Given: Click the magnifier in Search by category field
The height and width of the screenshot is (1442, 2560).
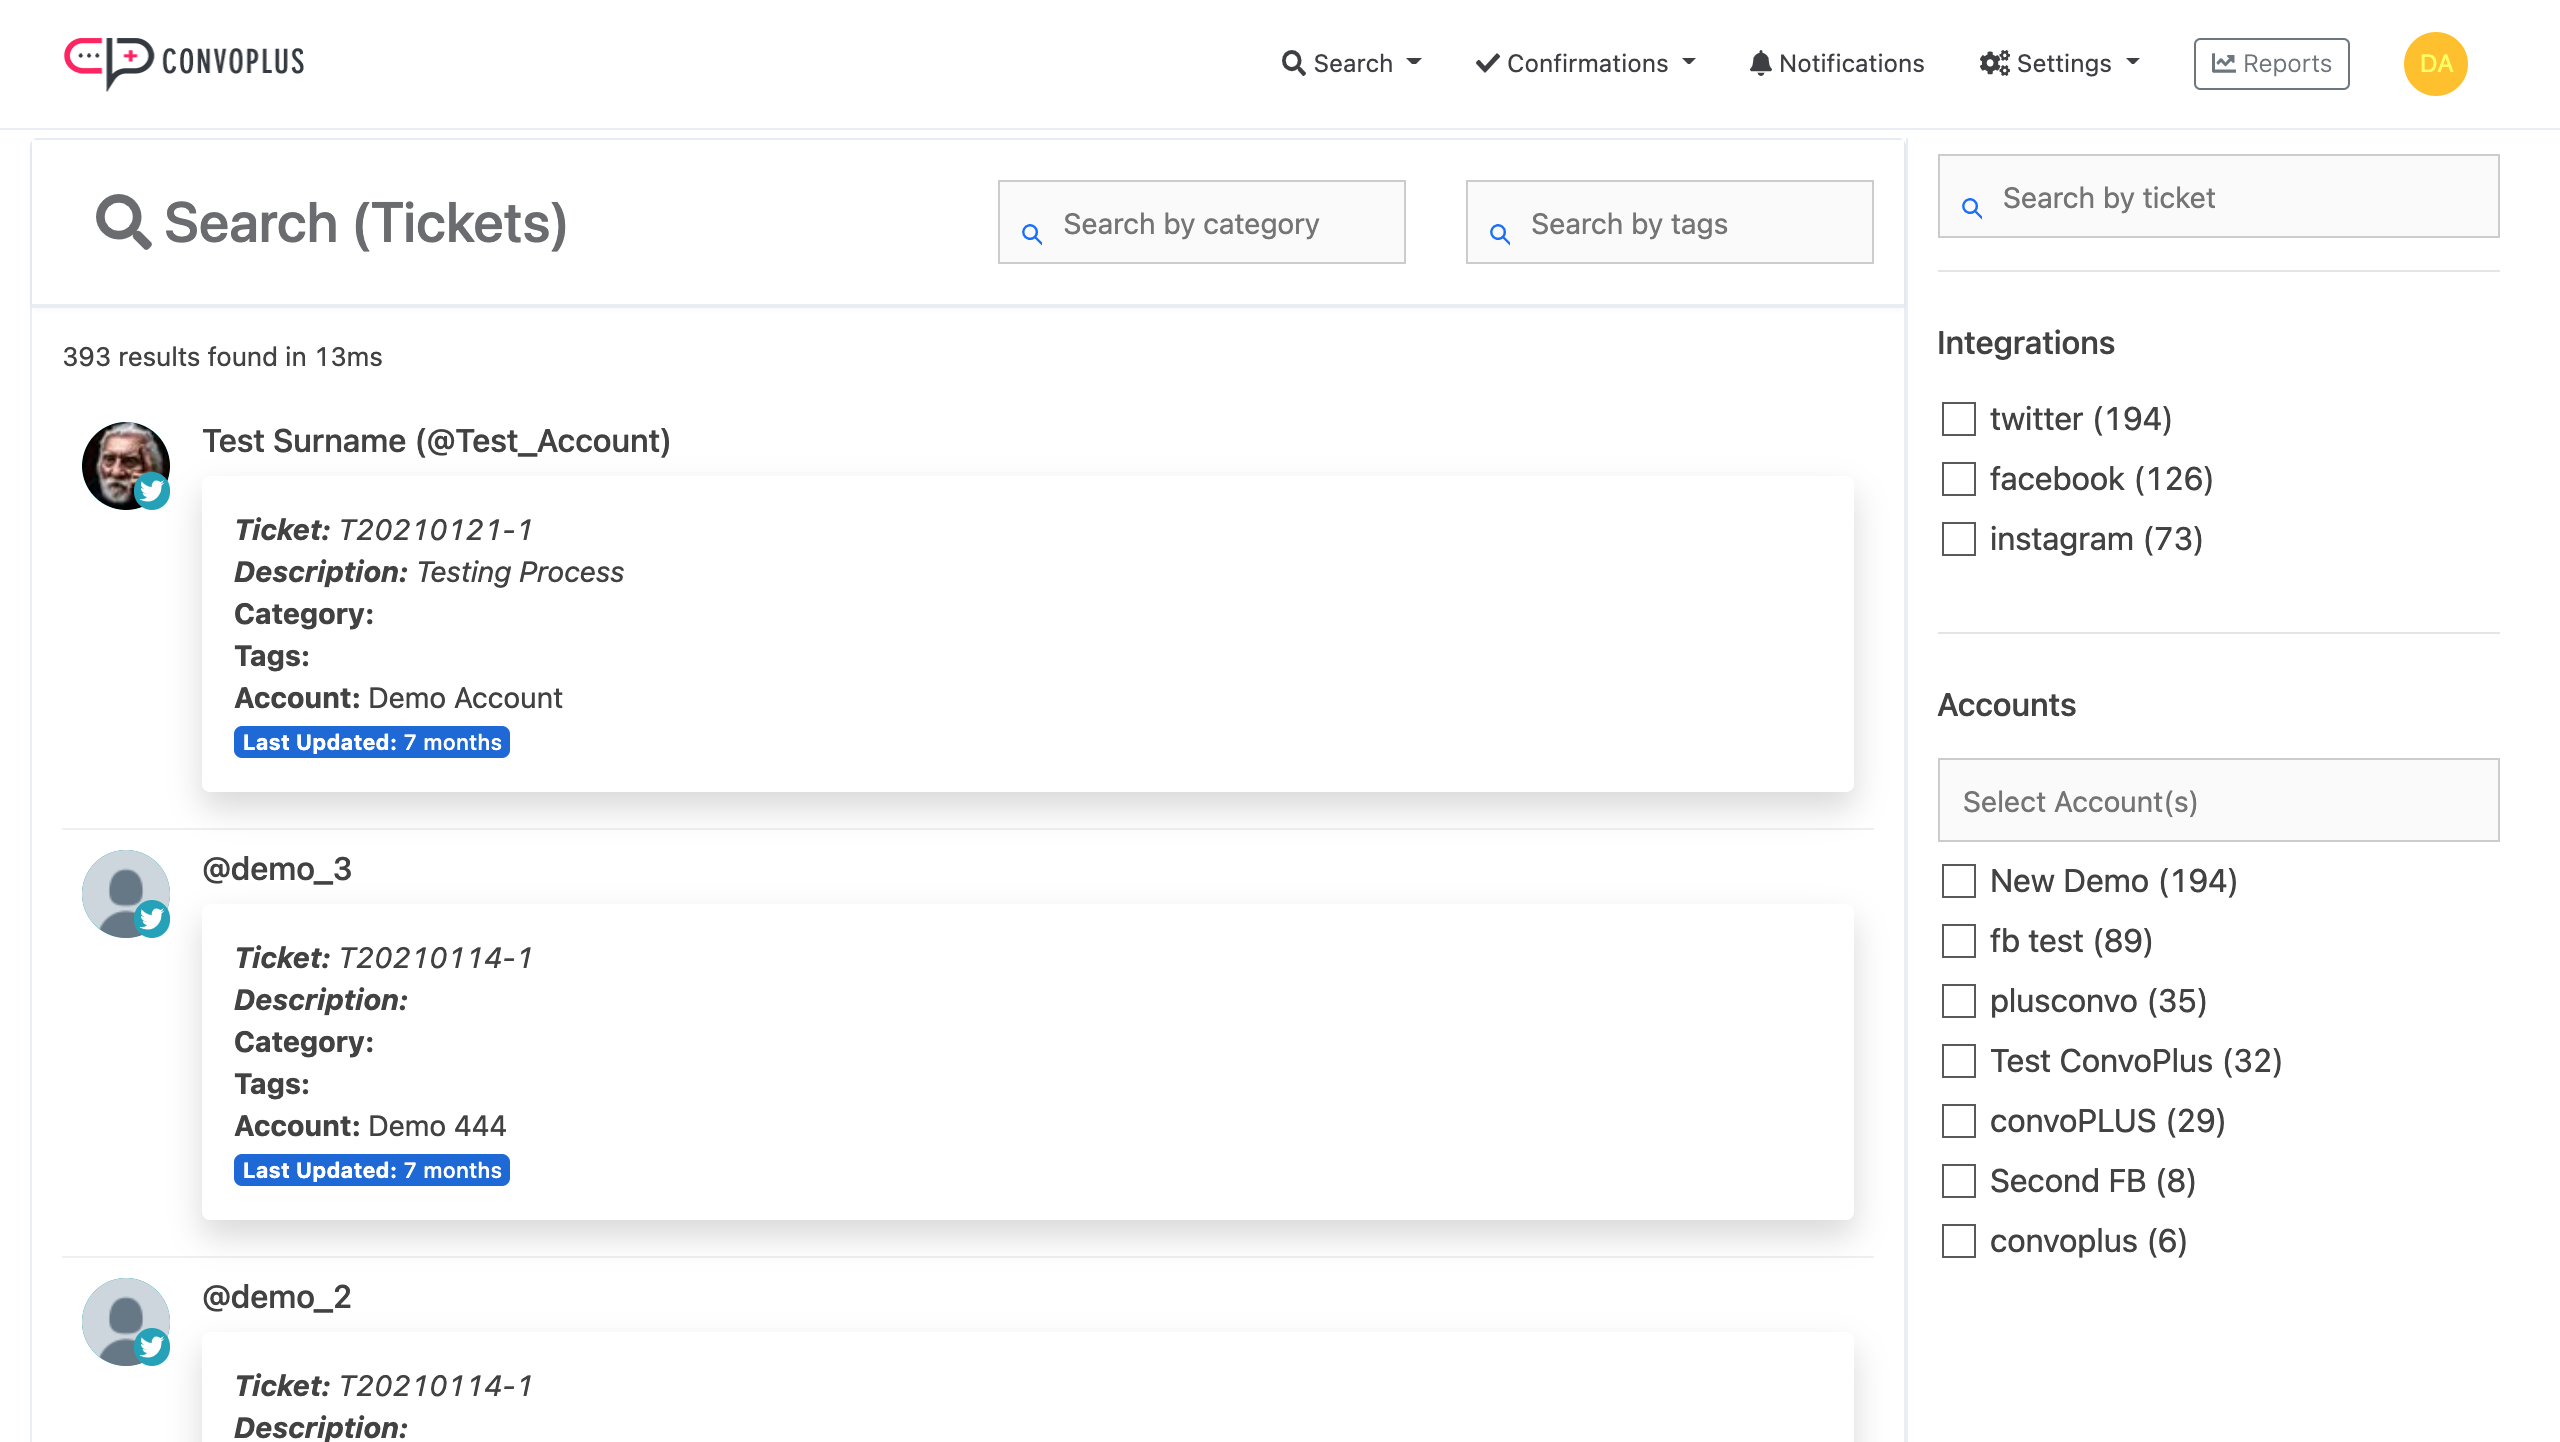Looking at the screenshot, I should pos(1033,232).
